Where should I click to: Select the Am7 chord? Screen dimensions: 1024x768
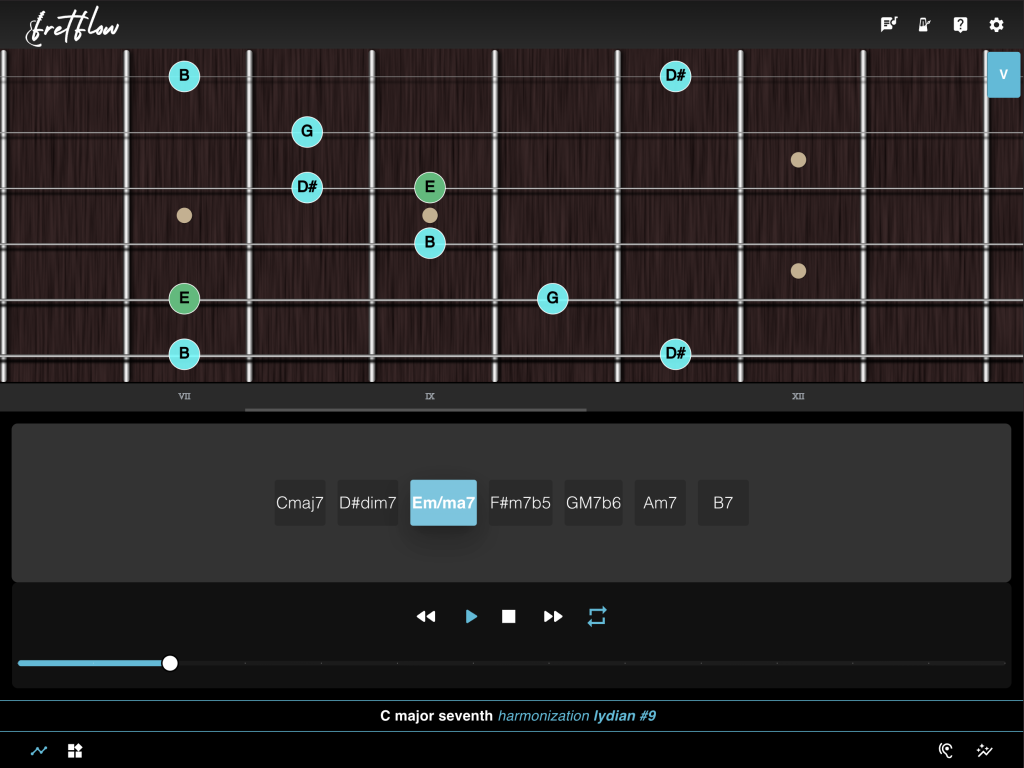coord(660,503)
